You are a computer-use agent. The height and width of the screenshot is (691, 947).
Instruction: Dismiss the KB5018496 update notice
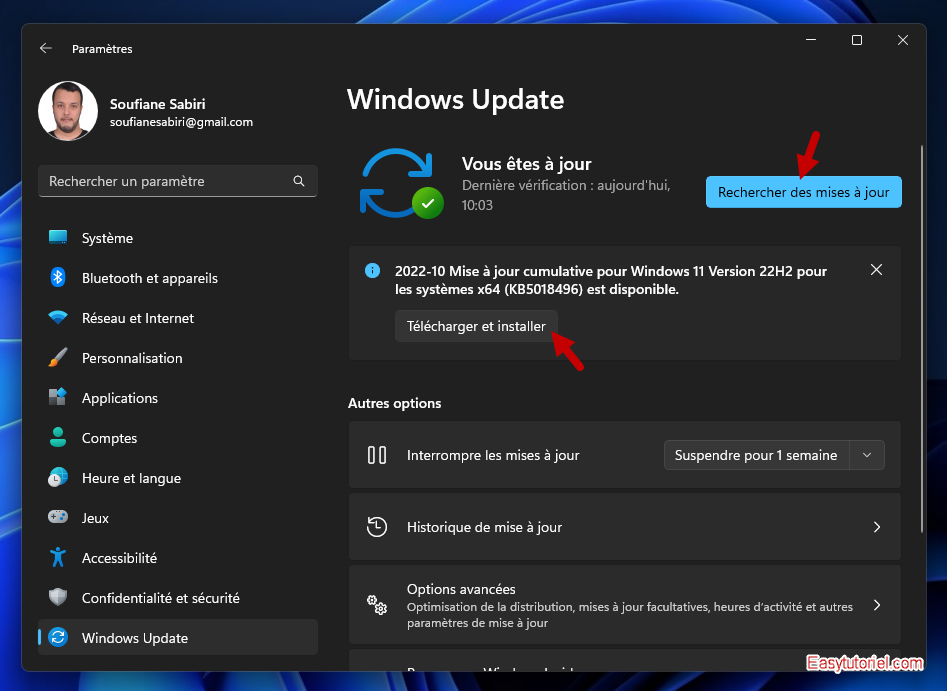876,269
